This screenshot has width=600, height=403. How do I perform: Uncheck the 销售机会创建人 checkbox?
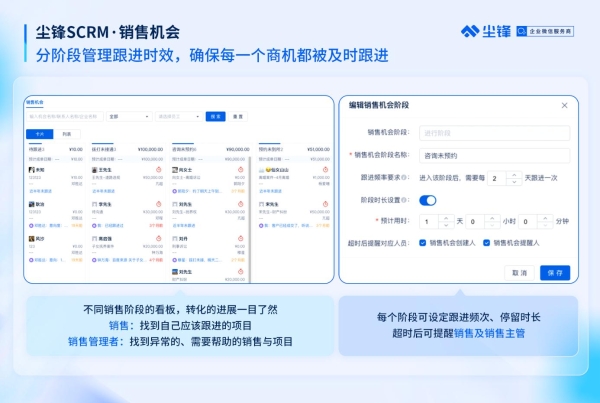(x=423, y=243)
